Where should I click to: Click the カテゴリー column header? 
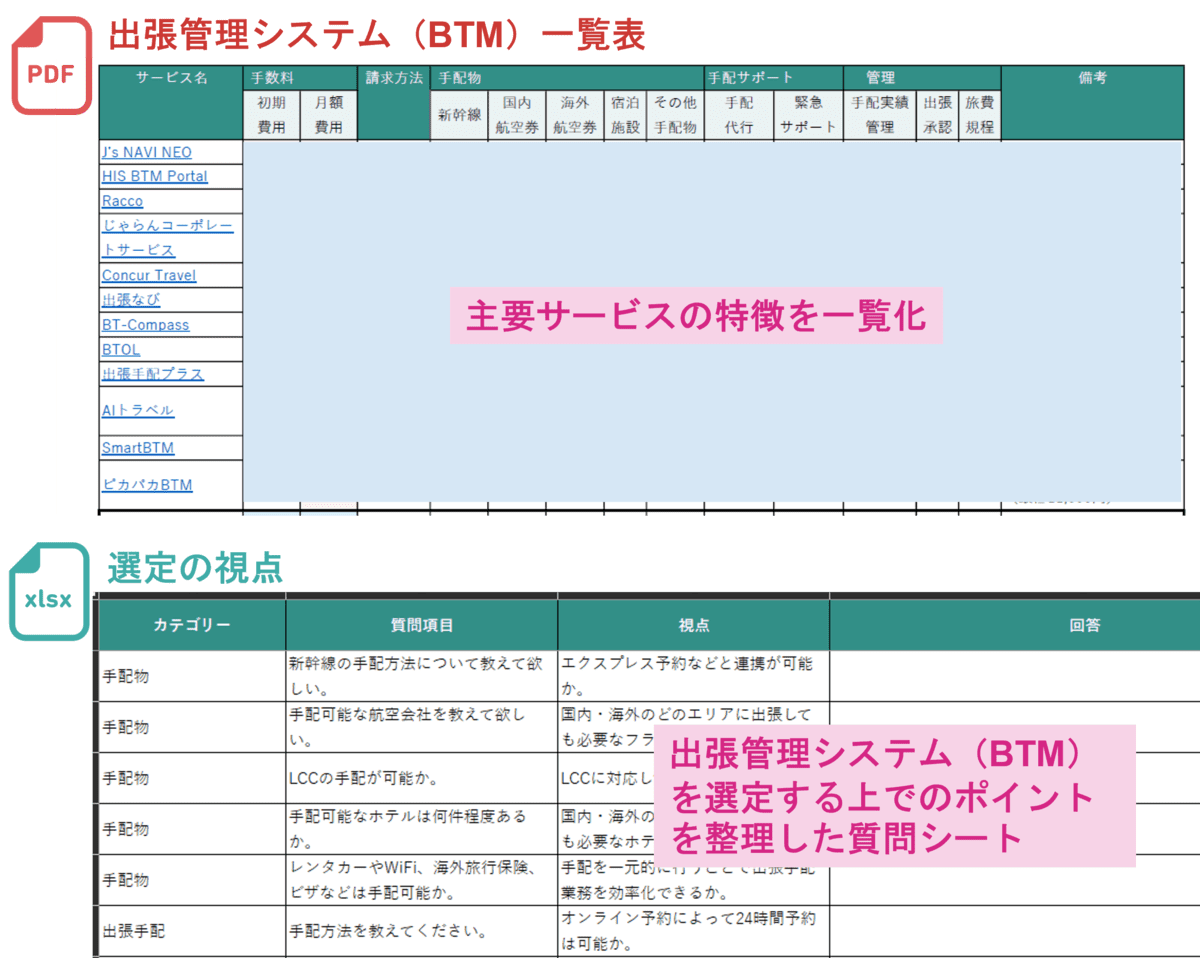click(191, 625)
